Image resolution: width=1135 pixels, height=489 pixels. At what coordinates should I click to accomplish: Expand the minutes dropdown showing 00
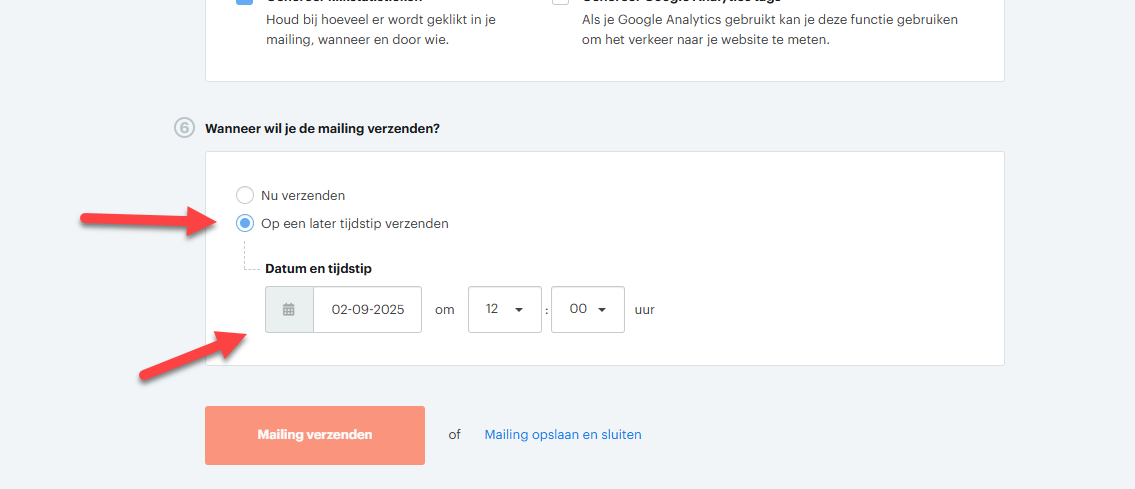click(x=588, y=310)
